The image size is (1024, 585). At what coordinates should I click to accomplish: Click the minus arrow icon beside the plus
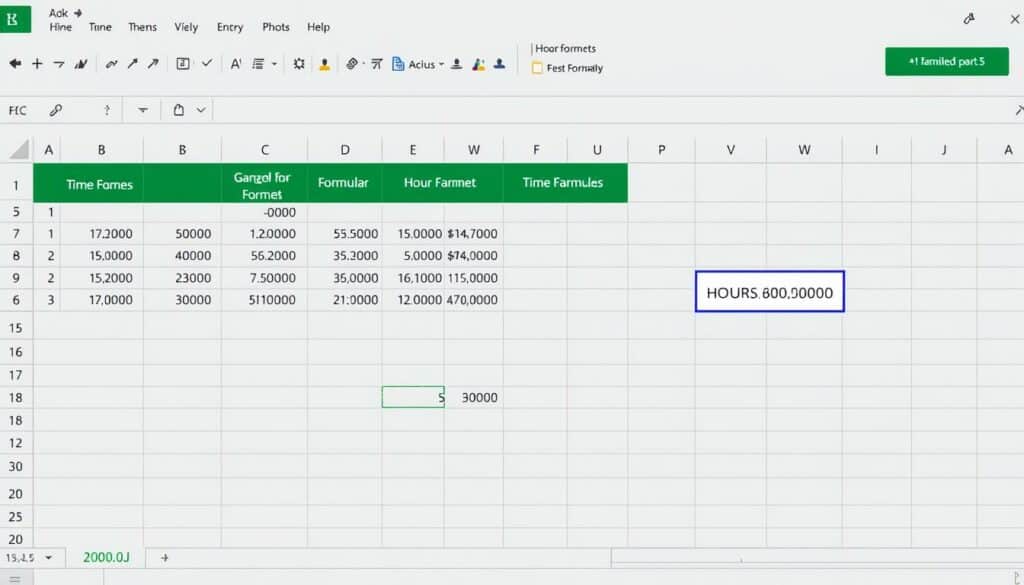click(59, 63)
